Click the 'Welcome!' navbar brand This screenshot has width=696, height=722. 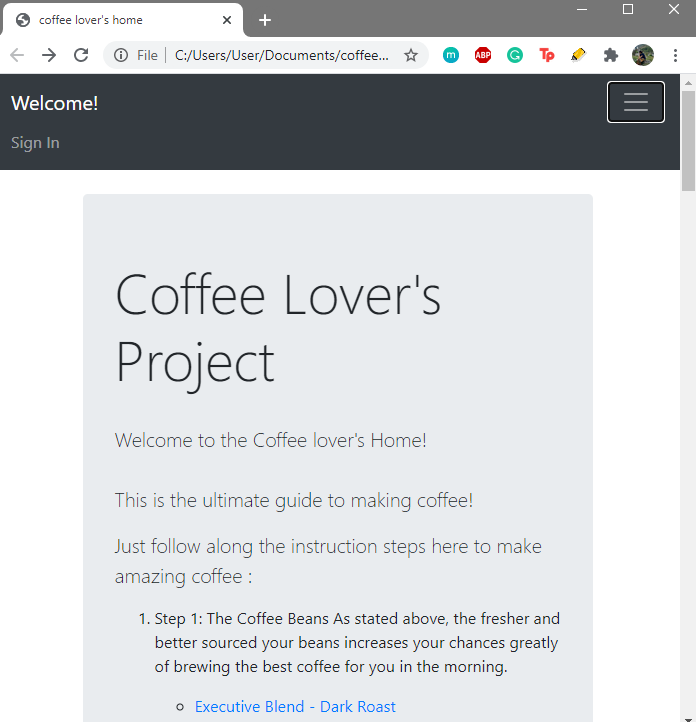click(x=54, y=103)
